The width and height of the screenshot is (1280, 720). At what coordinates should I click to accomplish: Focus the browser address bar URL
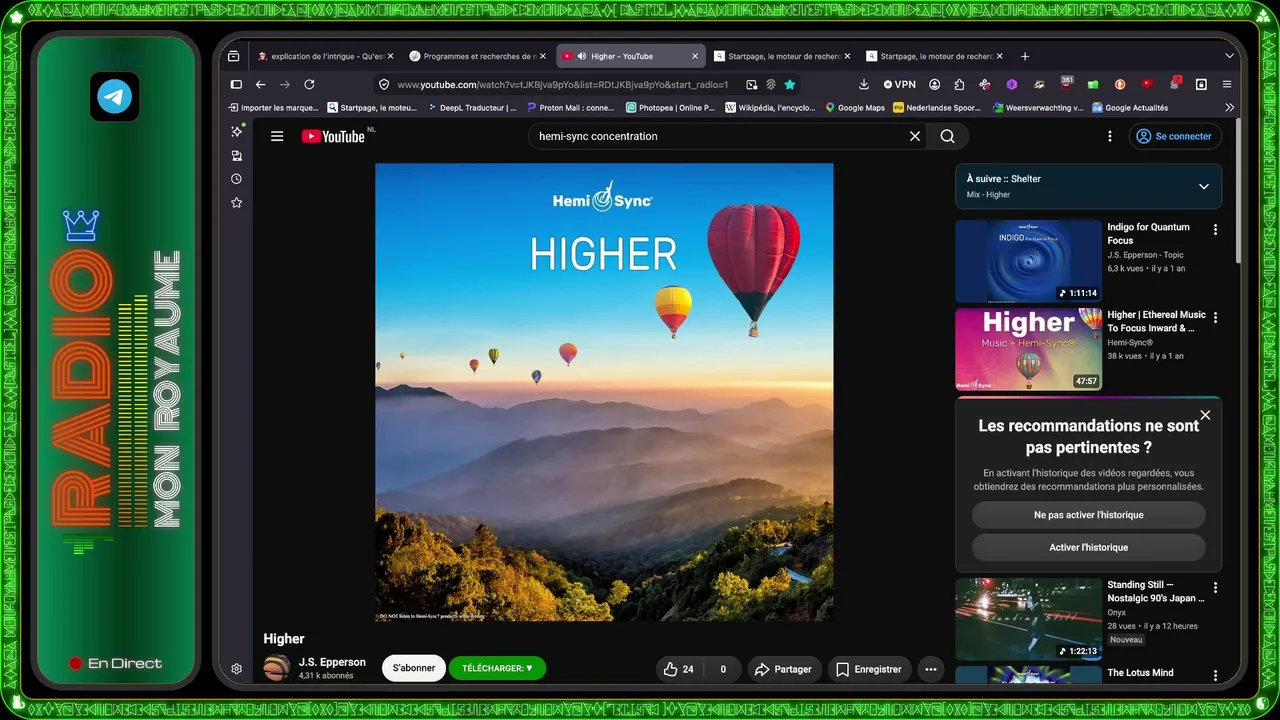coord(562,85)
